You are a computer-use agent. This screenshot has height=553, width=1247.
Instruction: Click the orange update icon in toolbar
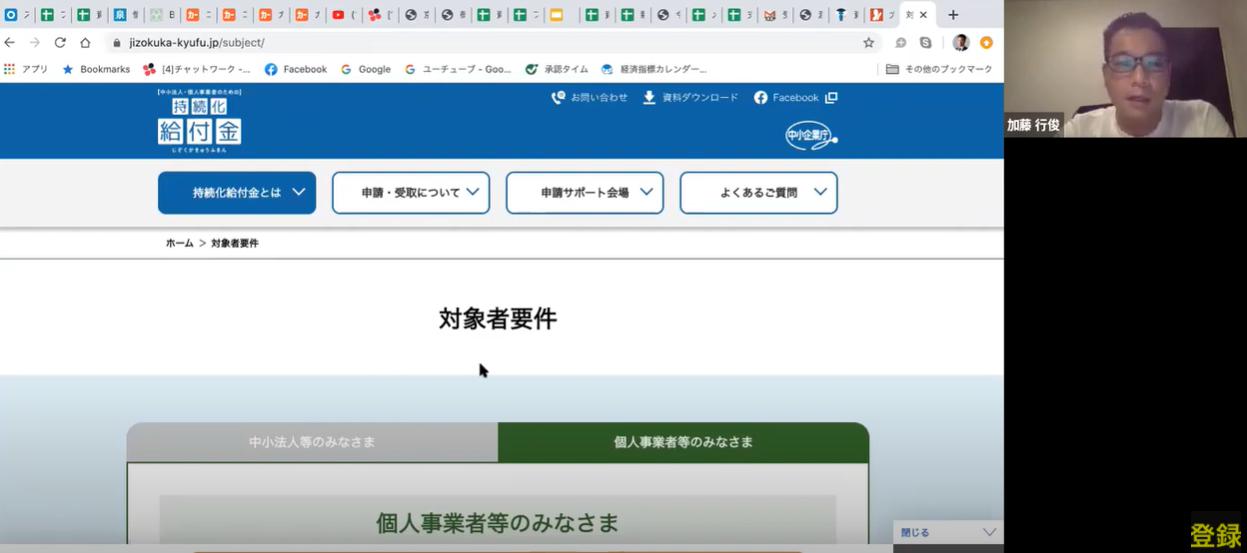pyautogui.click(x=986, y=43)
